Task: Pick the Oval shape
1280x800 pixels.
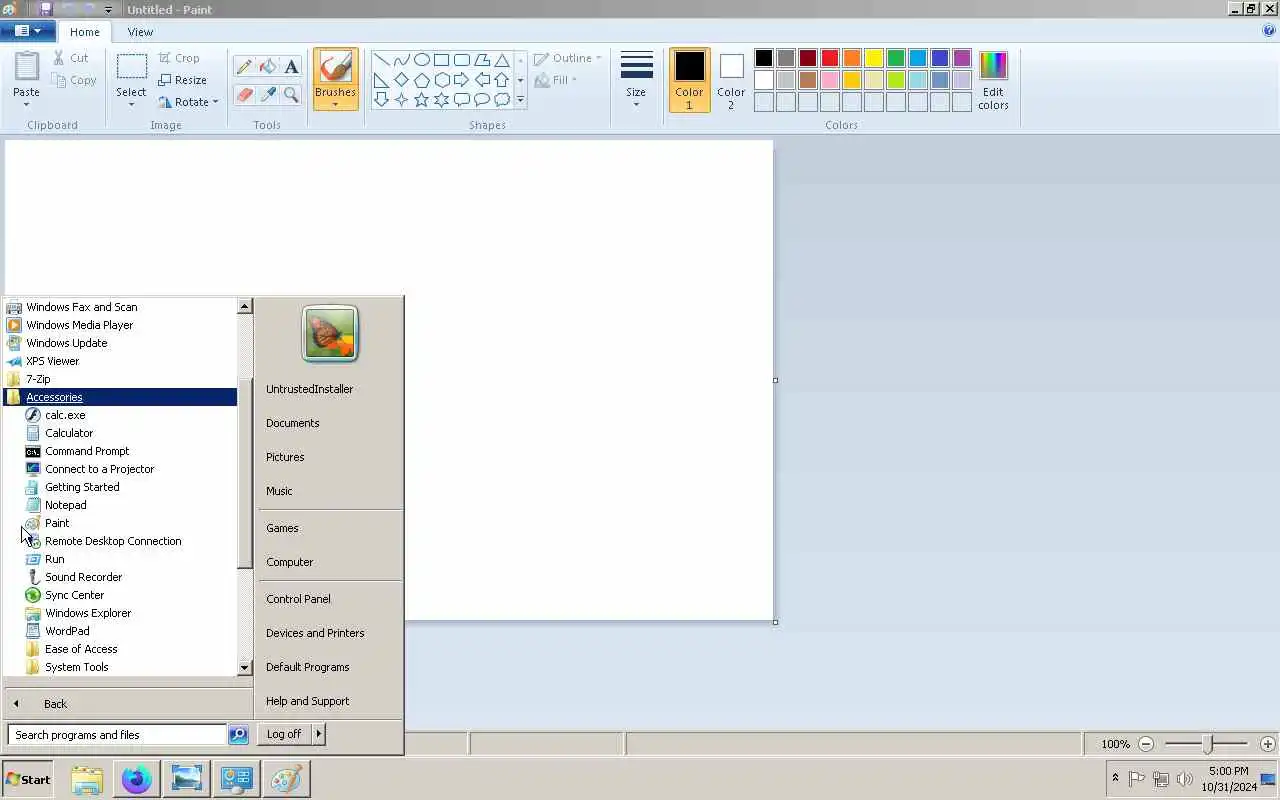Action: pos(421,60)
